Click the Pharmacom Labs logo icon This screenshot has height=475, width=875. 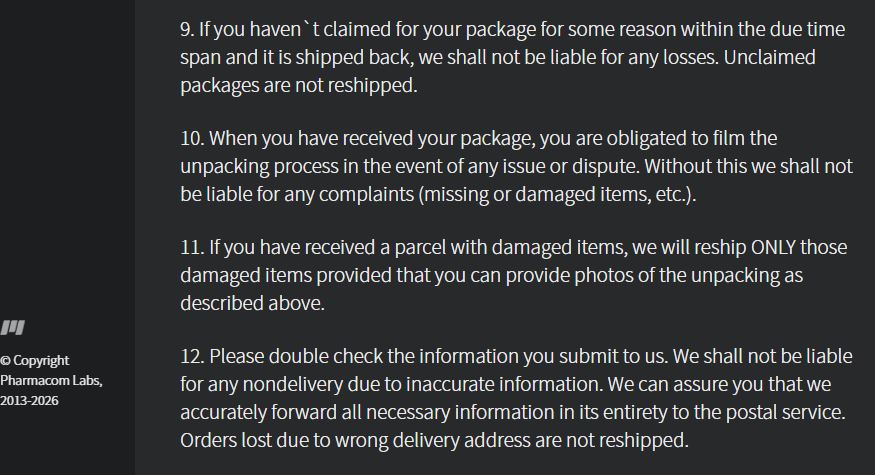click(x=13, y=327)
